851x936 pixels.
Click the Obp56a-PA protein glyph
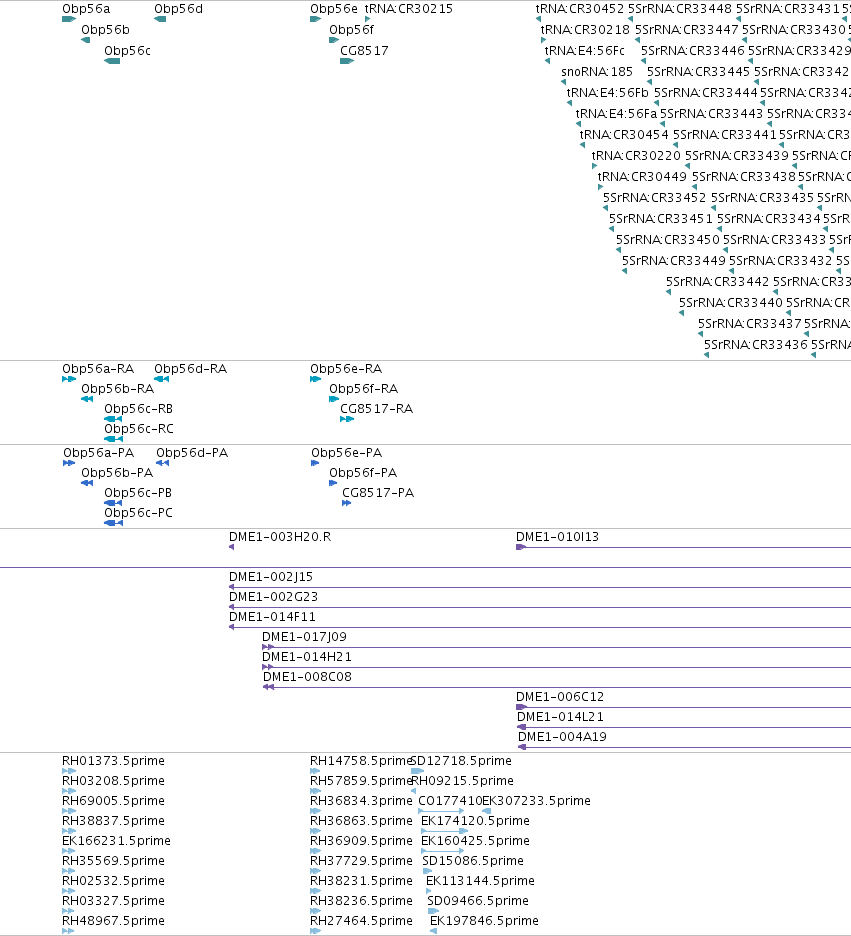click(x=69, y=463)
